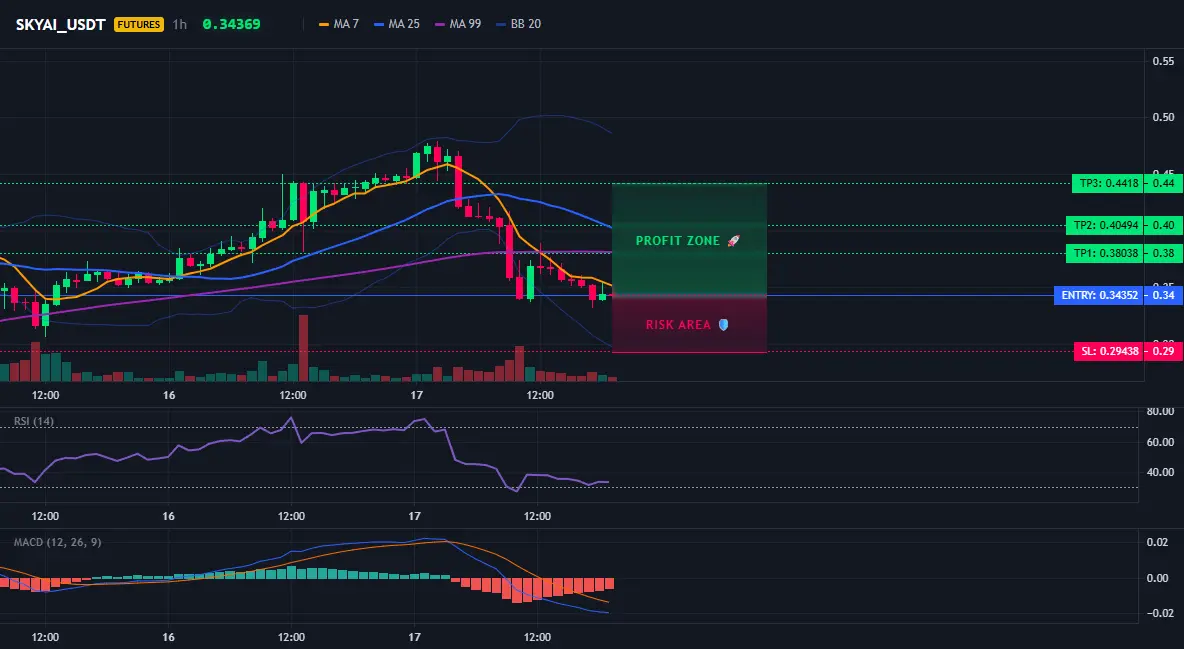This screenshot has width=1184, height=649.
Task: Click the 0.34 axis tag beside ENTRY
Action: pos(1163,295)
